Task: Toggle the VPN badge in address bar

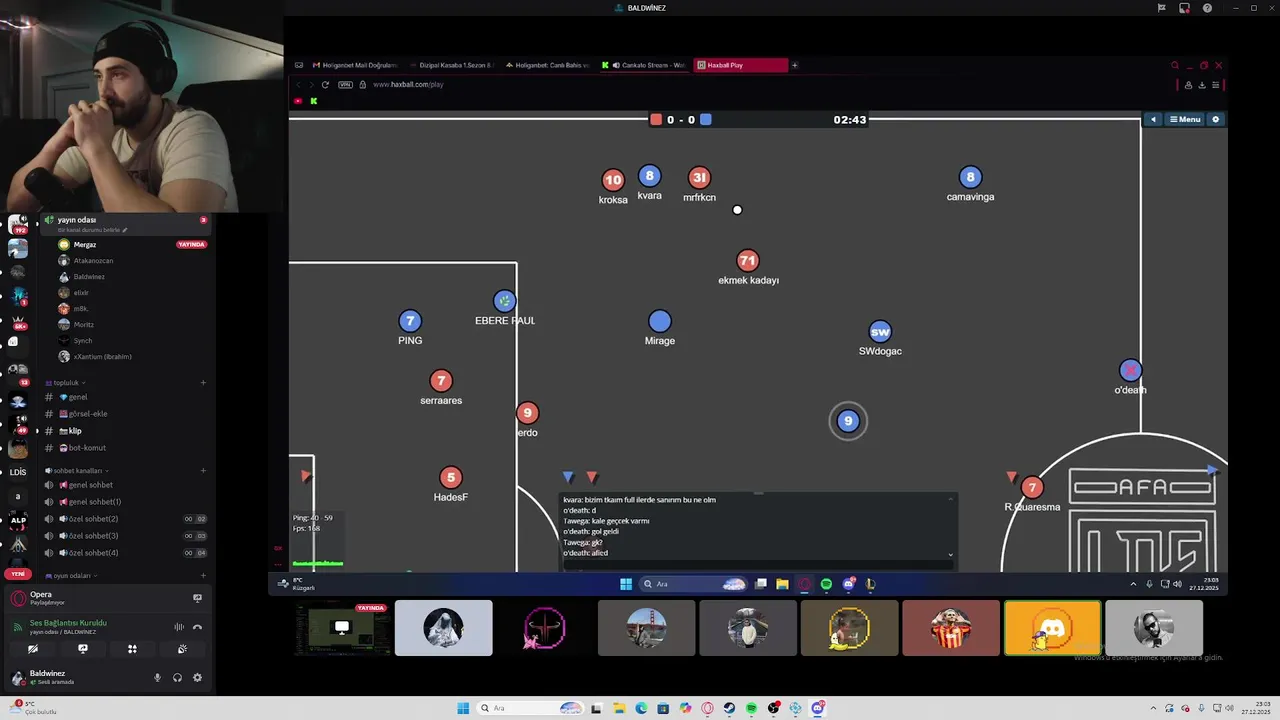Action: tap(345, 84)
